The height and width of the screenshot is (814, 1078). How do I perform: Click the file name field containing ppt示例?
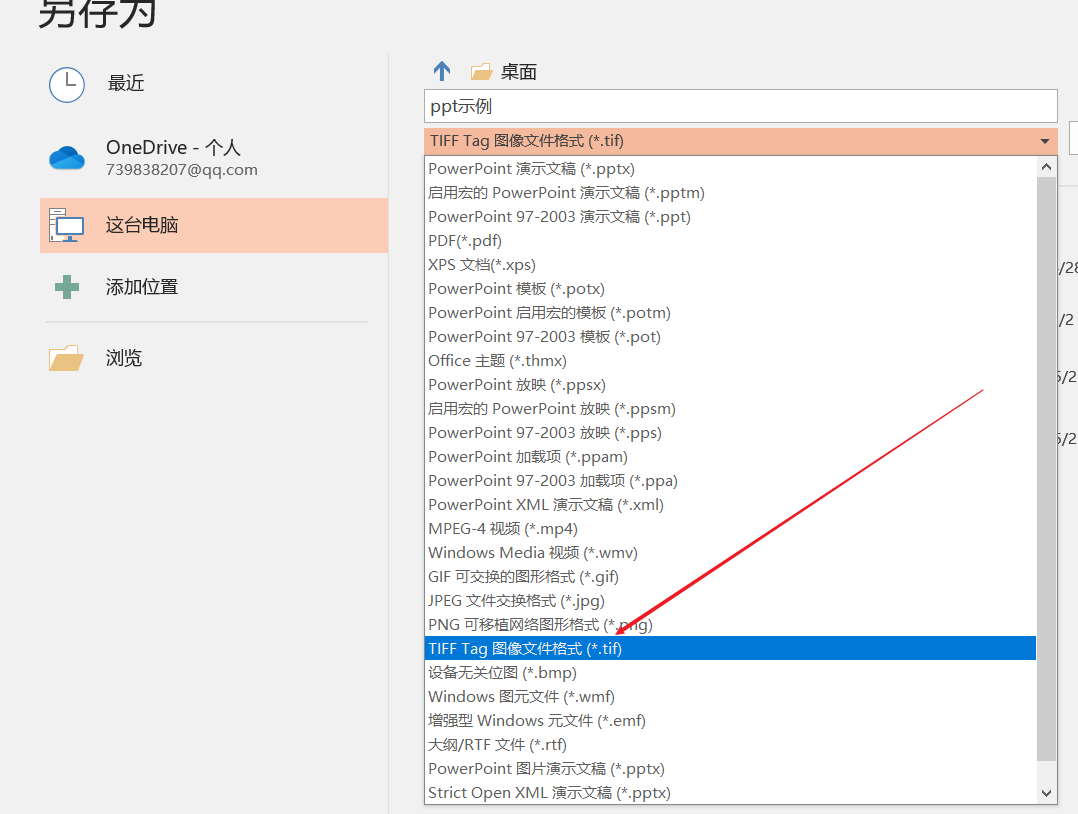[740, 106]
